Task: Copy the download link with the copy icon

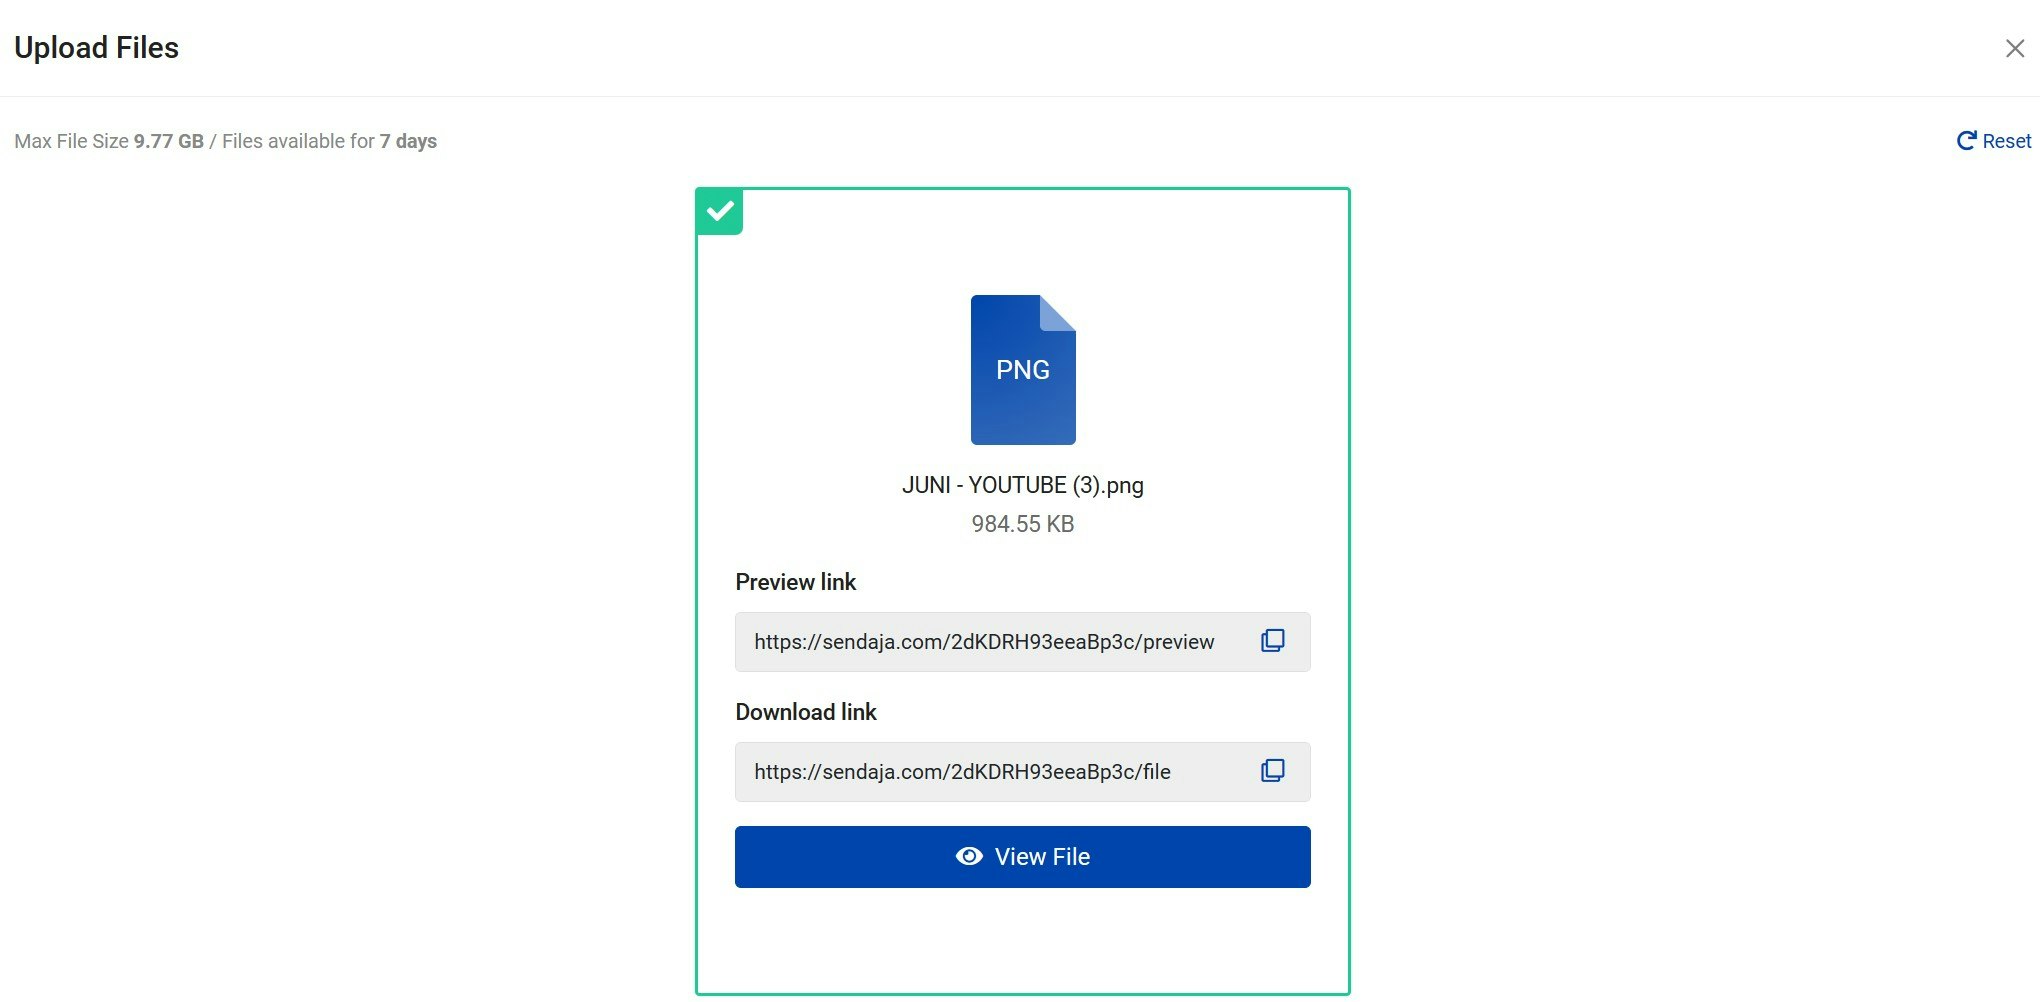Action: [x=1272, y=771]
